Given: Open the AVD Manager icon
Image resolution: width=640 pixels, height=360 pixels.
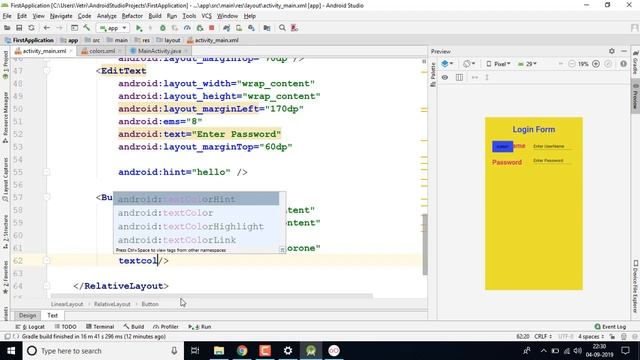Looking at the screenshot, I should coord(239,28).
